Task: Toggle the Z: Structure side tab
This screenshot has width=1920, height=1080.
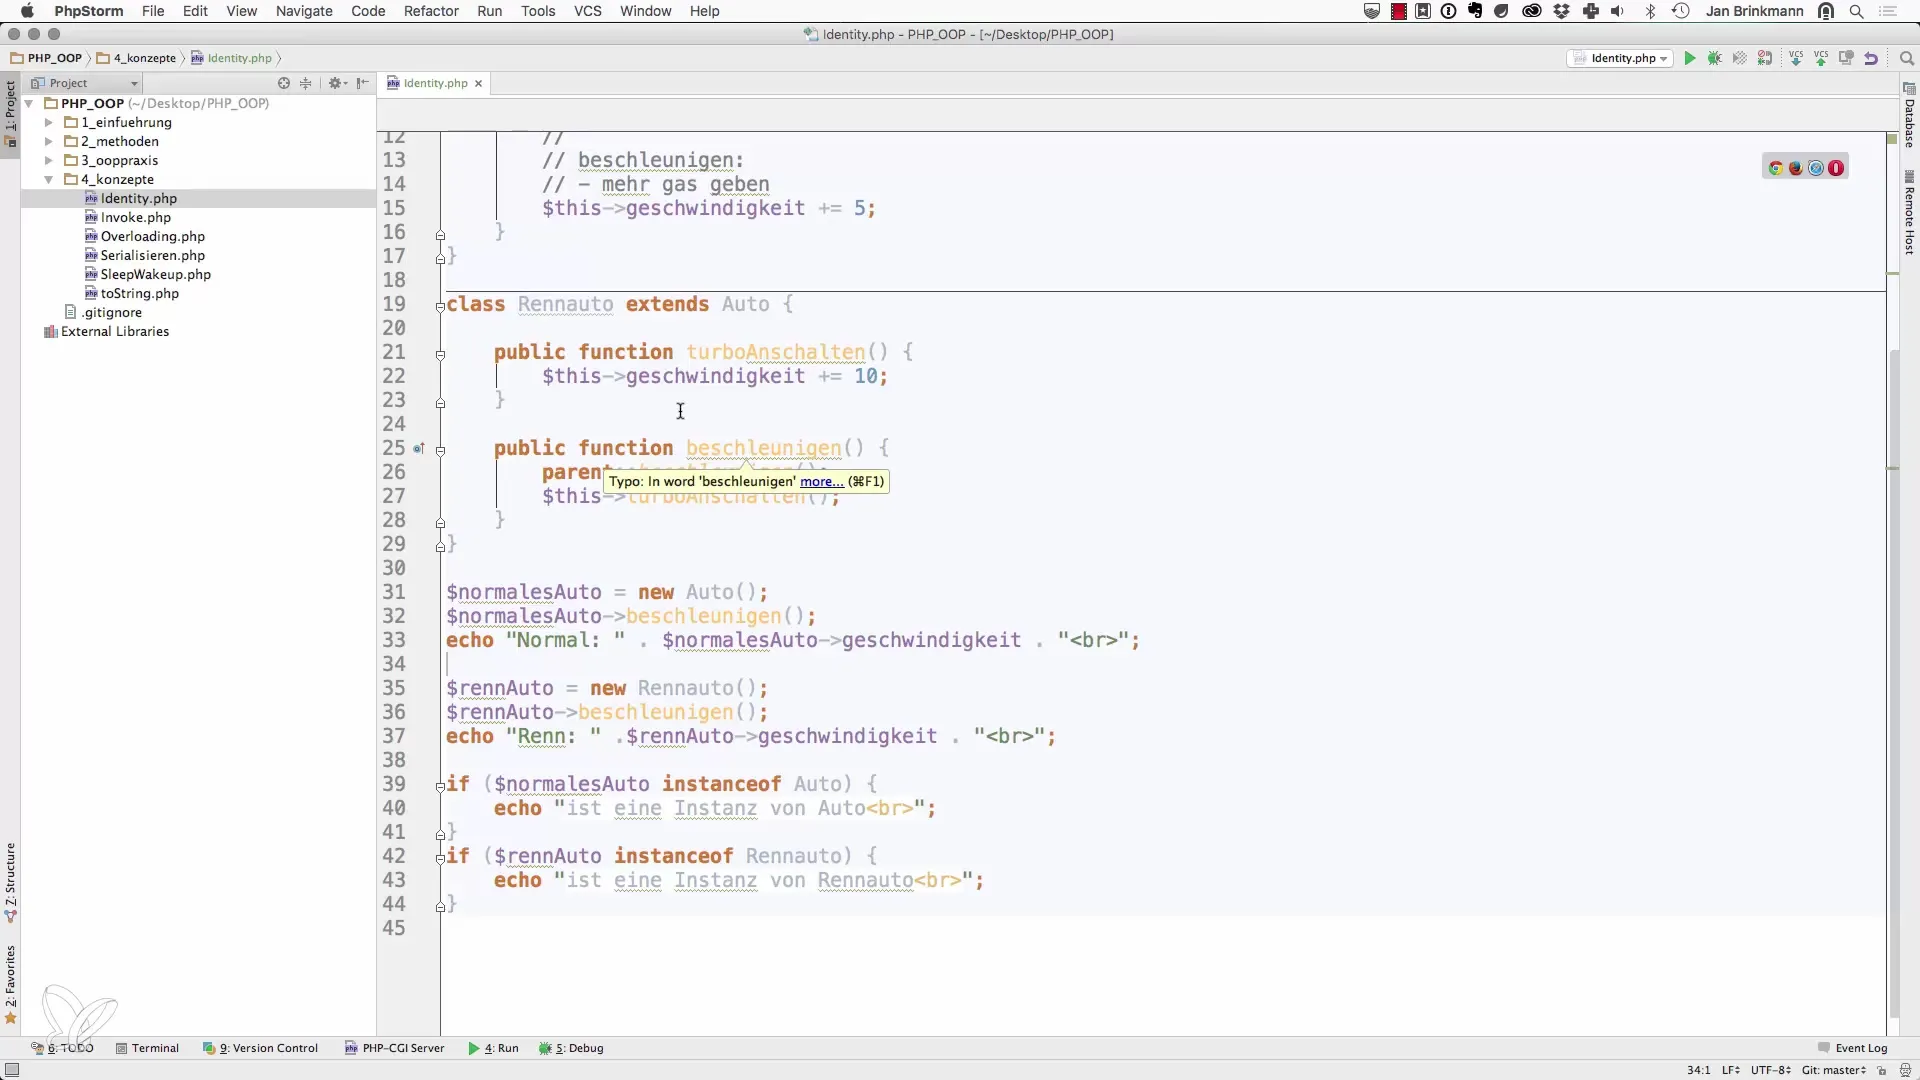Action: coord(11,882)
